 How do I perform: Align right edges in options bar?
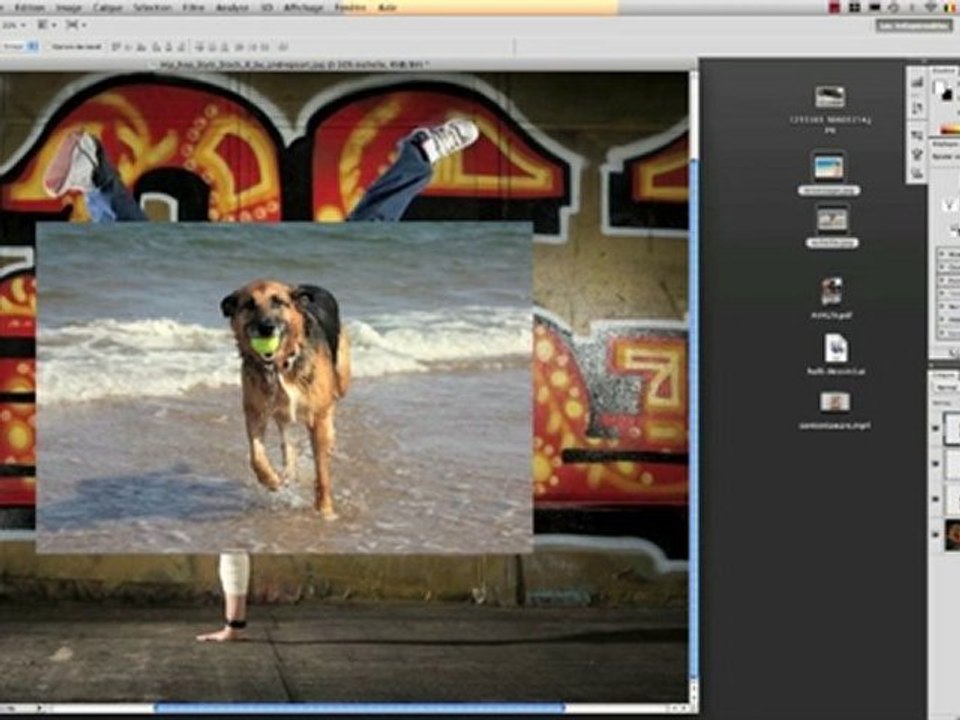click(181, 47)
